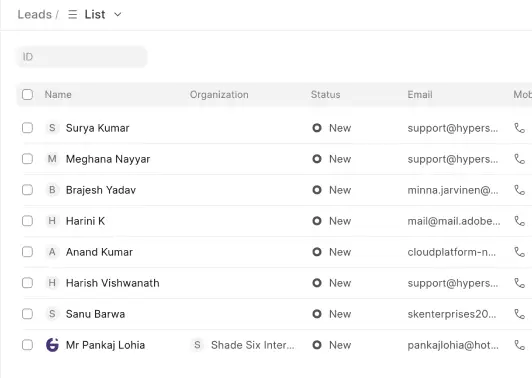Viewport: 532px width, 378px height.
Task: Click the ID filter input field
Action: (81, 57)
